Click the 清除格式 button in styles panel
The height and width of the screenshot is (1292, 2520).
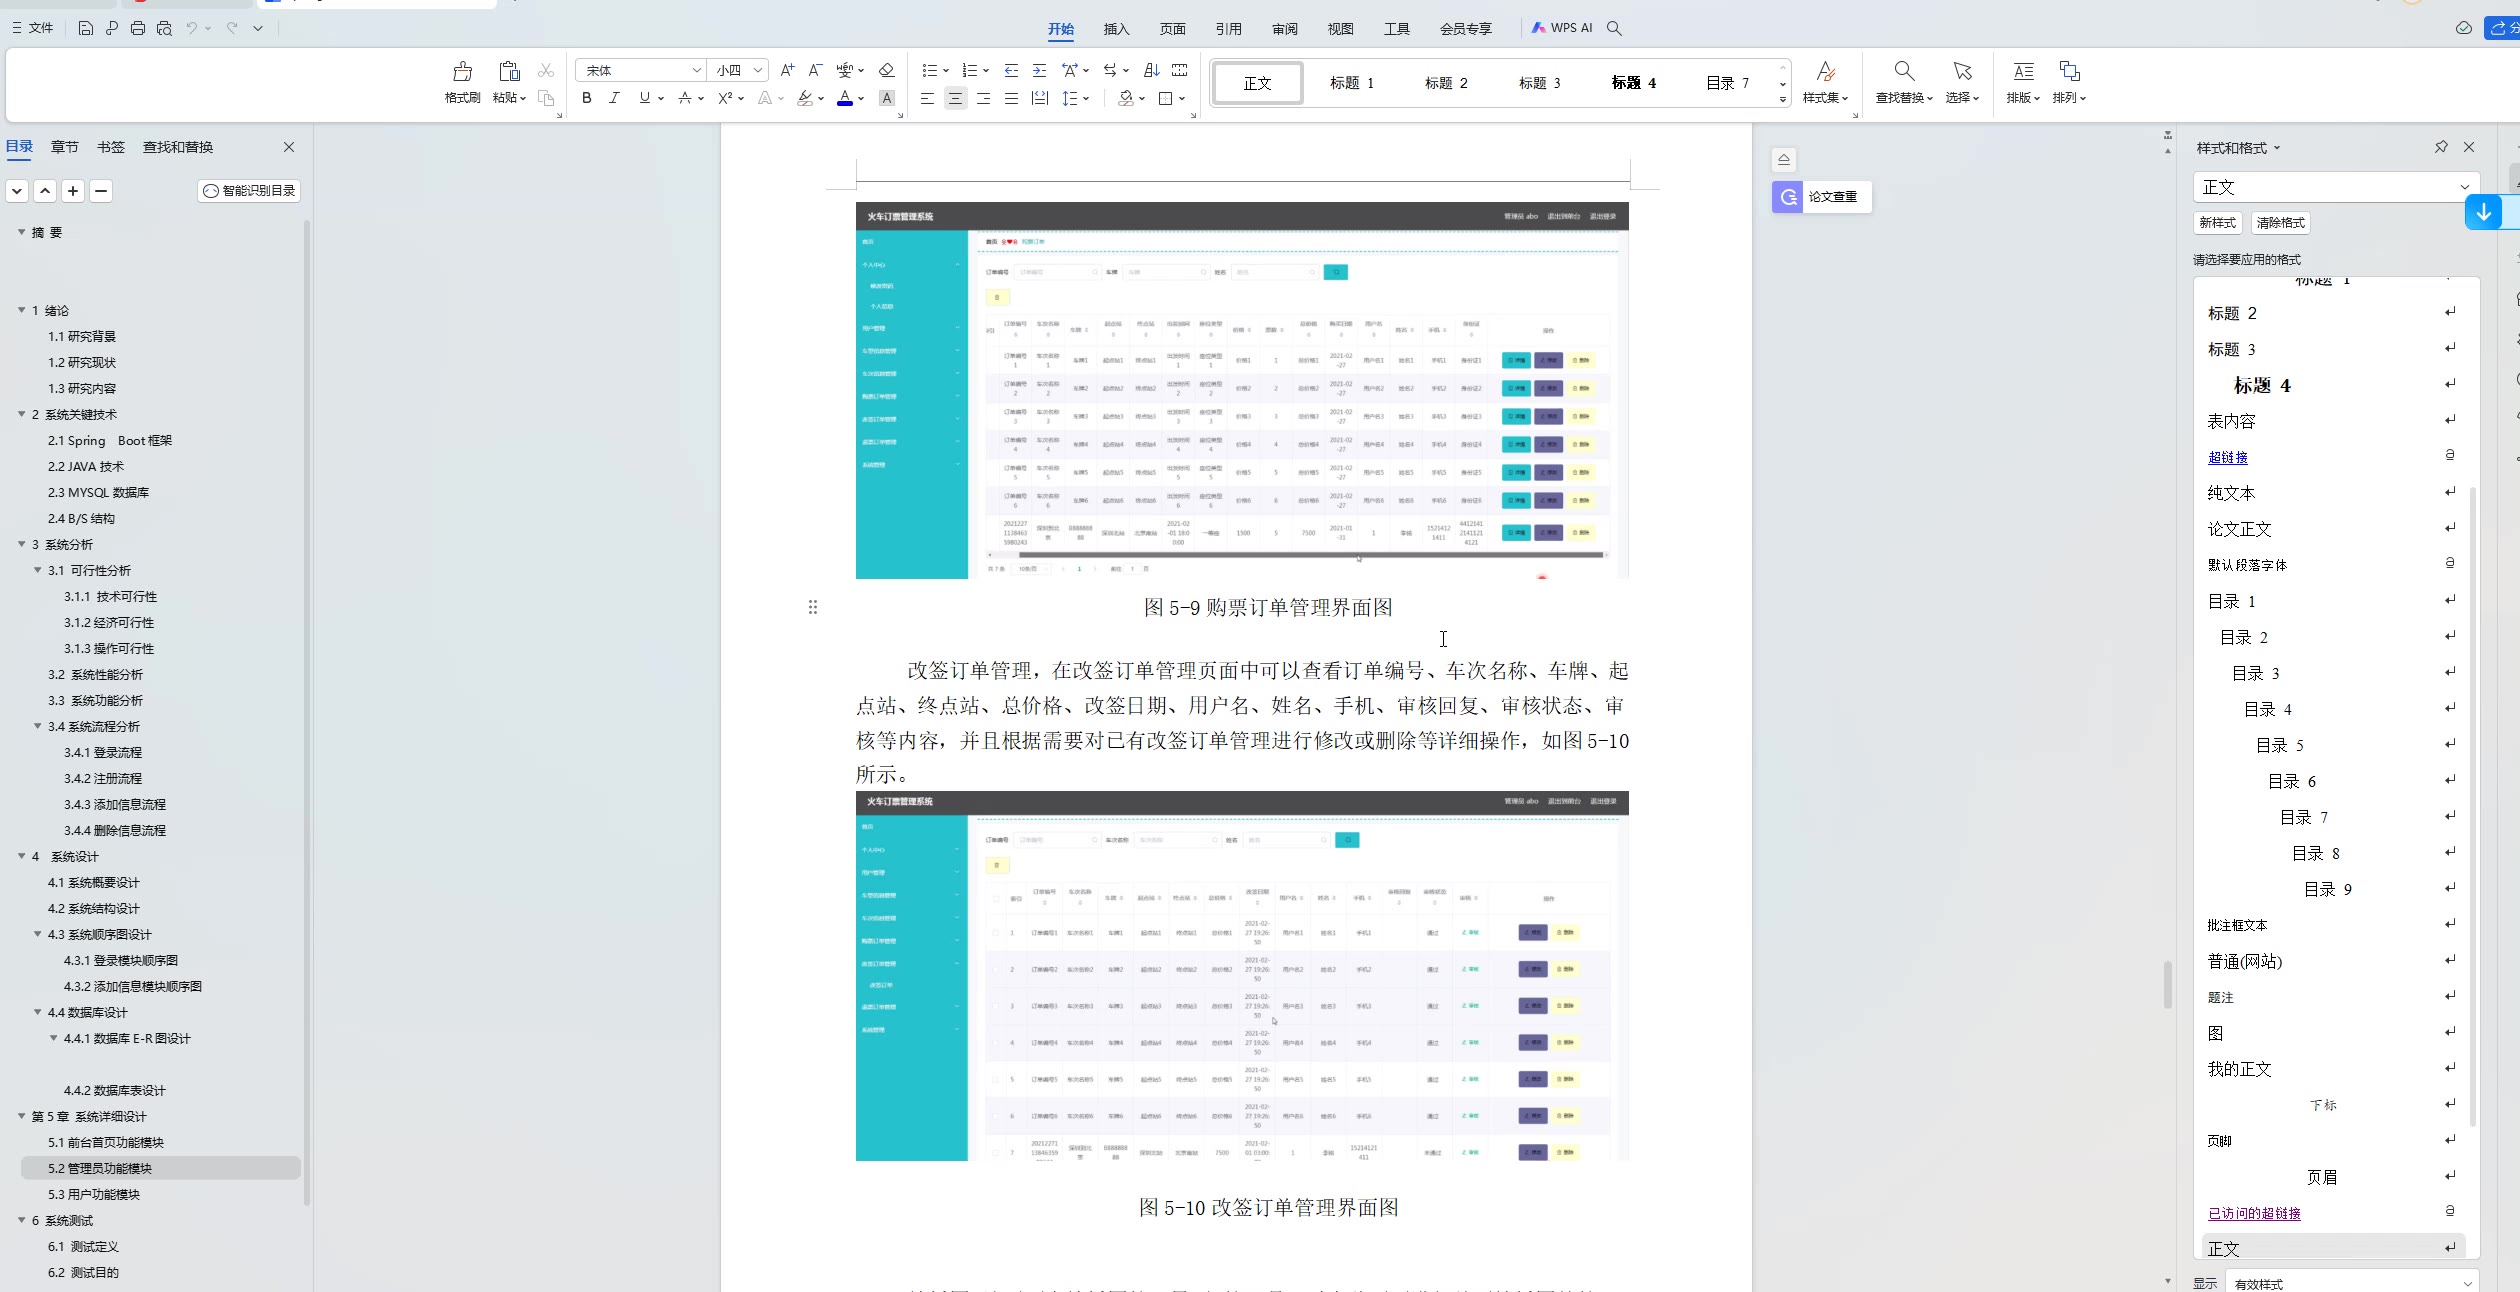2280,223
